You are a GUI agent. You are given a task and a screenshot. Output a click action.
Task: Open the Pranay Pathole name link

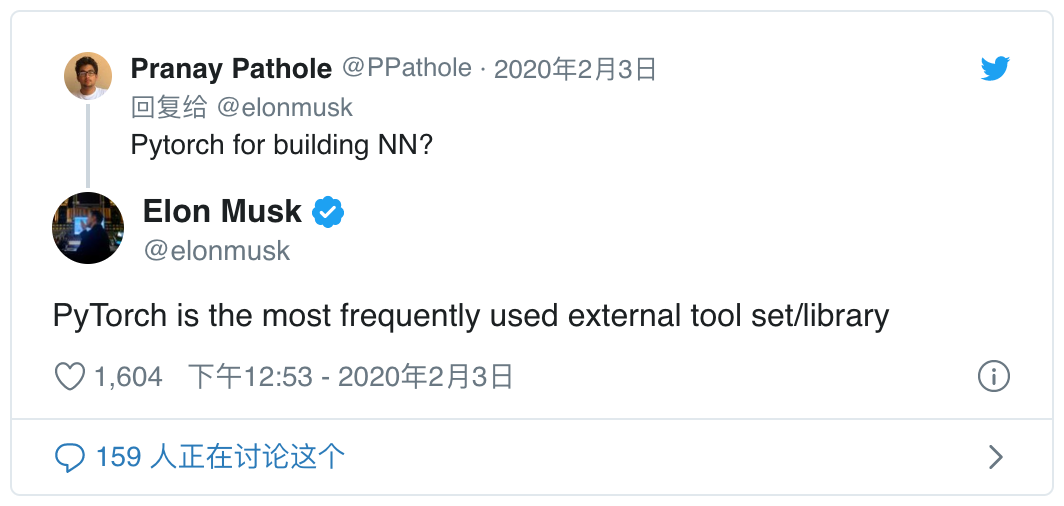coord(231,69)
